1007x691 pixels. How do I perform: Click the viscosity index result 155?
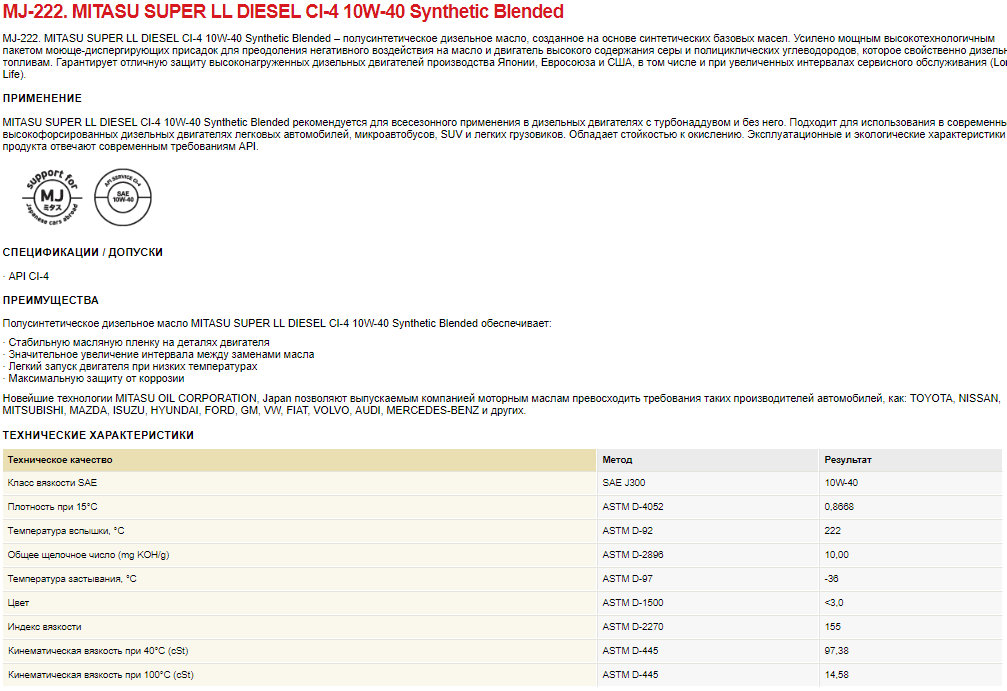pos(833,627)
